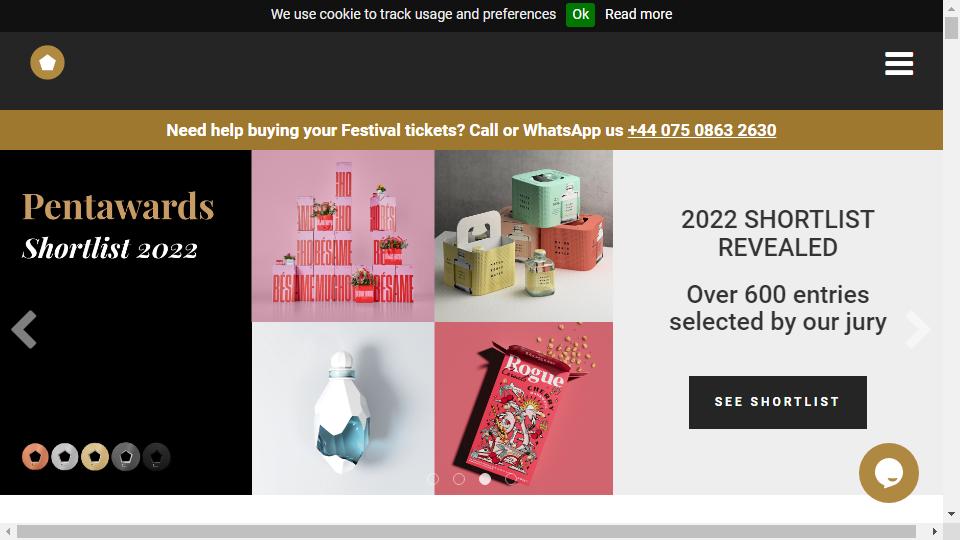Open the white faceted bottle image
Viewport: 960px width, 540px height.
343,408
